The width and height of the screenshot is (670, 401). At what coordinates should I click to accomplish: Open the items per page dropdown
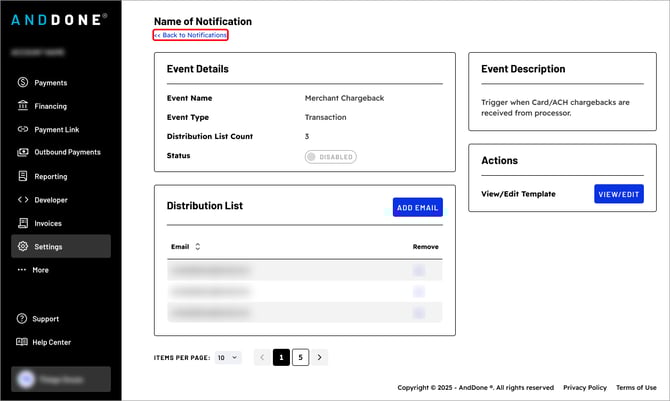228,357
